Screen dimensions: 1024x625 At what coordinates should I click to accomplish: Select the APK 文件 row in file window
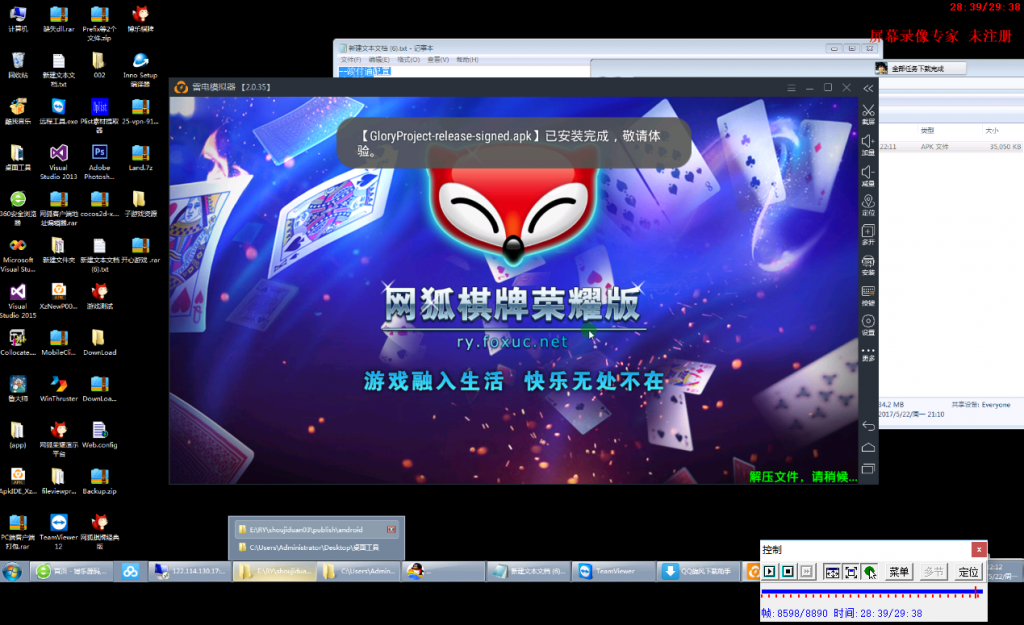(950, 147)
